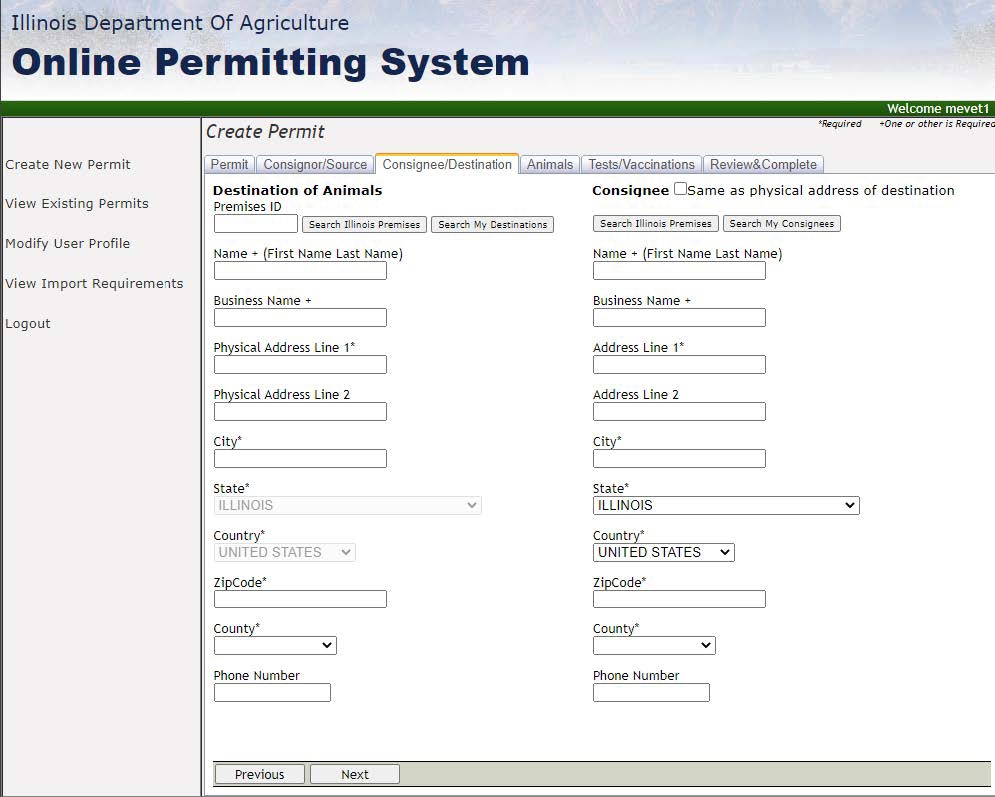Focus the Premises ID input field
Image resolution: width=995 pixels, height=797 pixels.
(256, 224)
